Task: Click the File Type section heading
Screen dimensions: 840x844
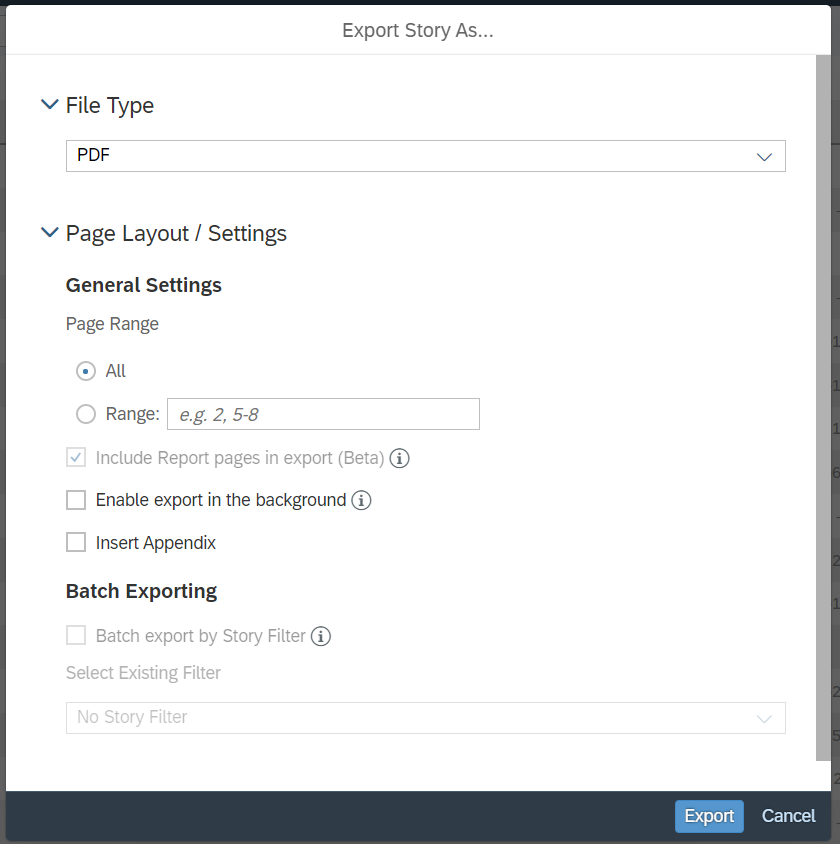Action: coord(110,105)
